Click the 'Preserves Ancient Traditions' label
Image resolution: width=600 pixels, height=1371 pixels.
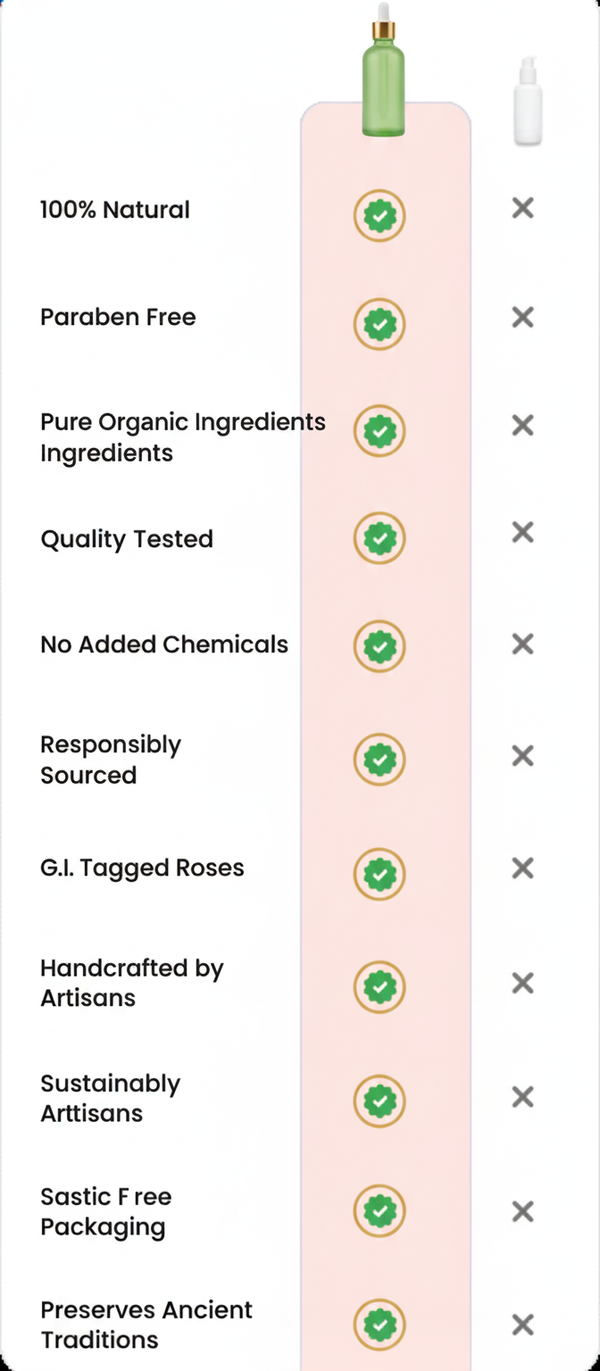(146, 1325)
